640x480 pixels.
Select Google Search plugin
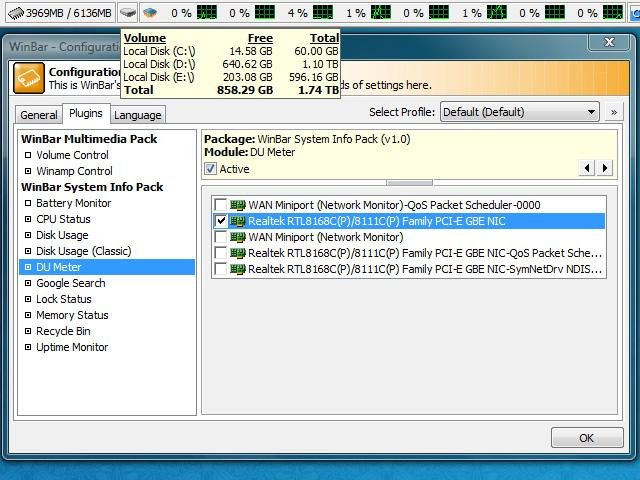tap(71, 283)
